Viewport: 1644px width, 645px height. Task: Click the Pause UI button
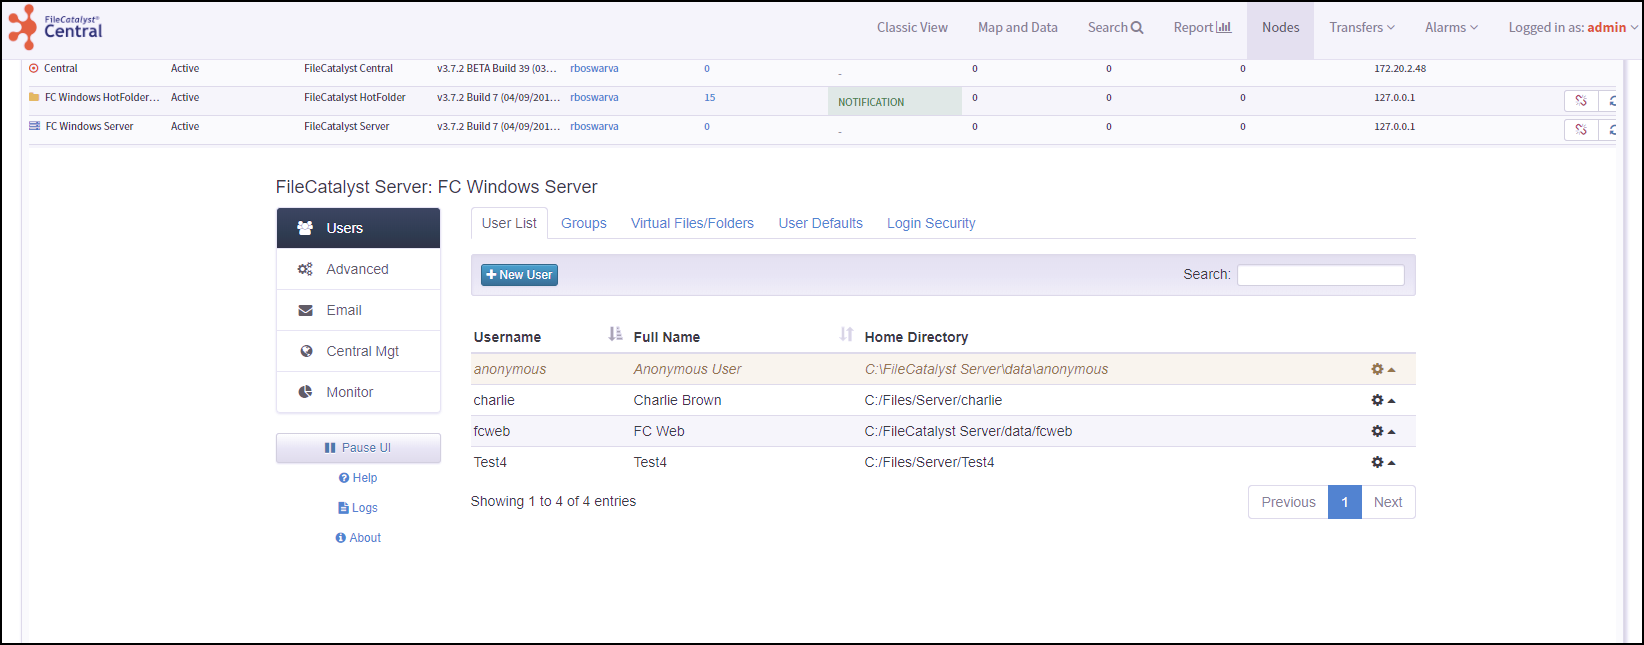[358, 448]
